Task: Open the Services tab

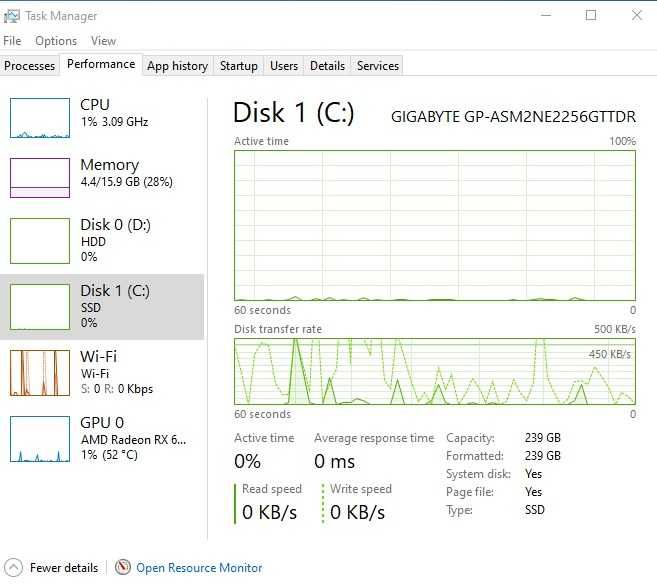Action: click(378, 66)
